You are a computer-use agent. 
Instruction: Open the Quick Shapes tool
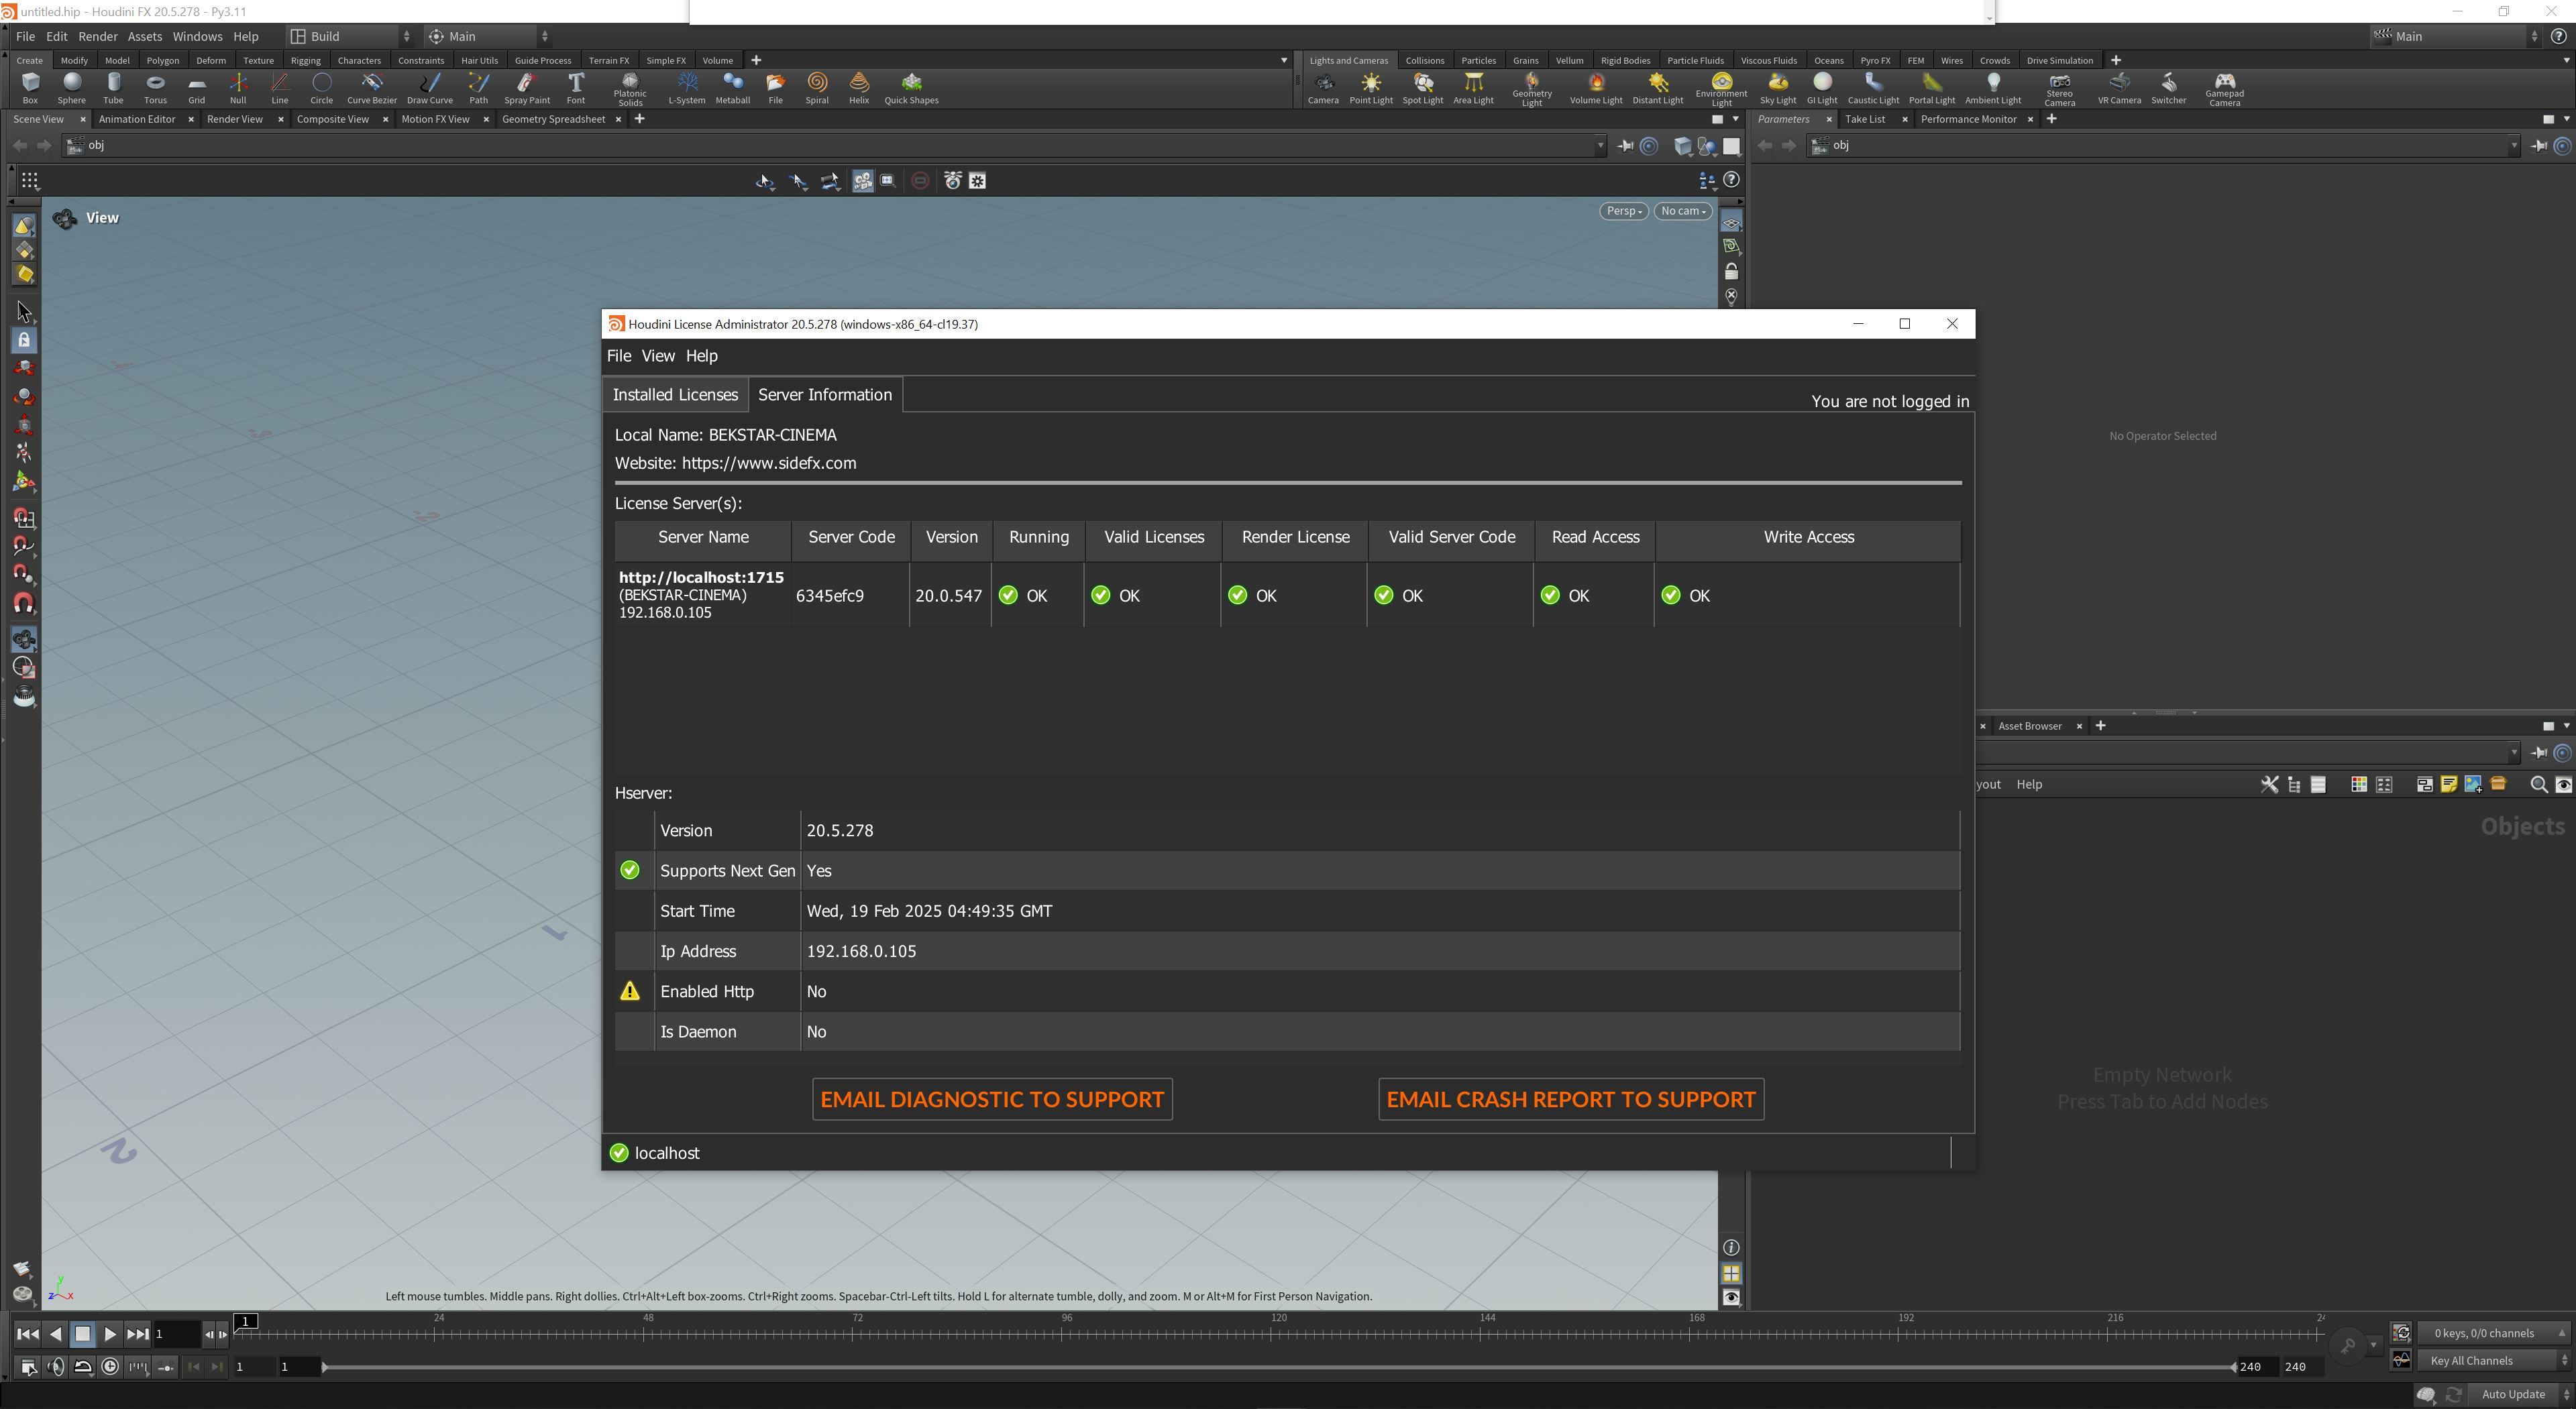(911, 88)
